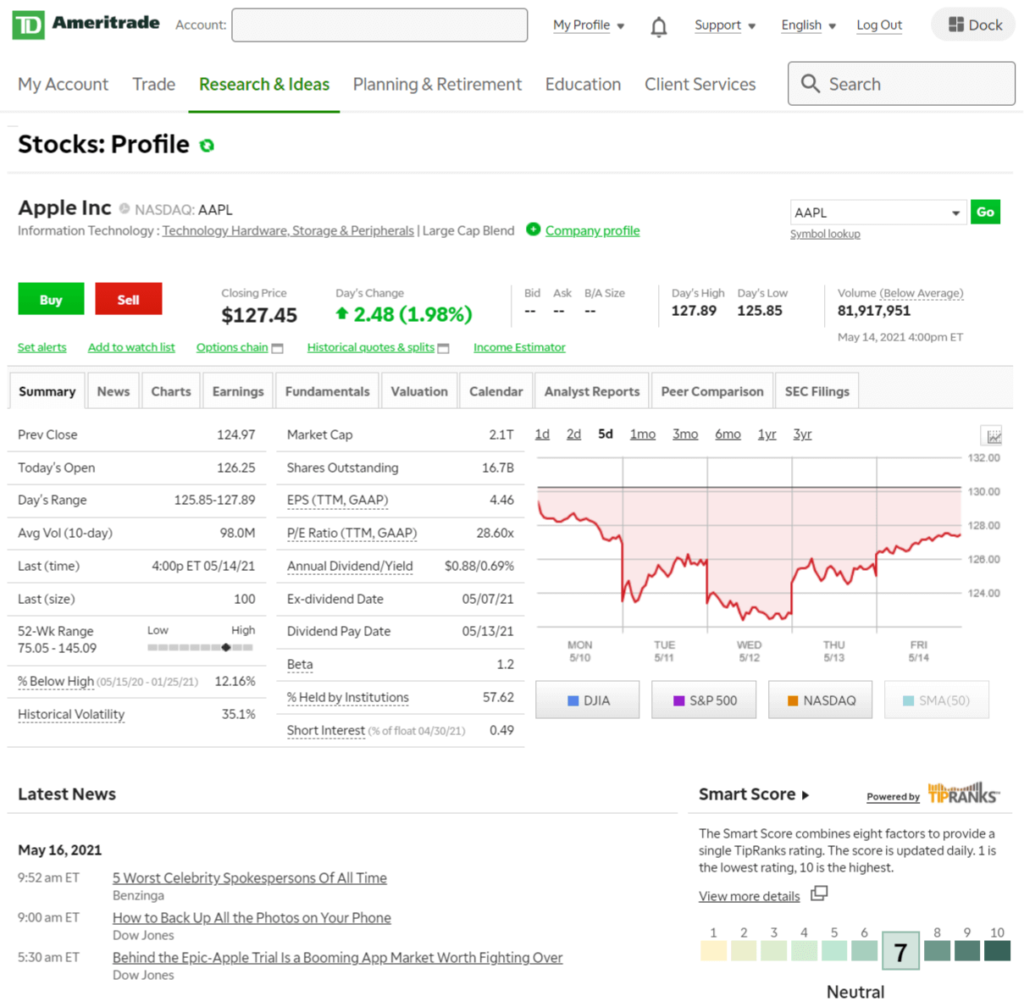Switch to the Earnings tab
This screenshot has width=1024, height=1007.
pyautogui.click(x=238, y=391)
